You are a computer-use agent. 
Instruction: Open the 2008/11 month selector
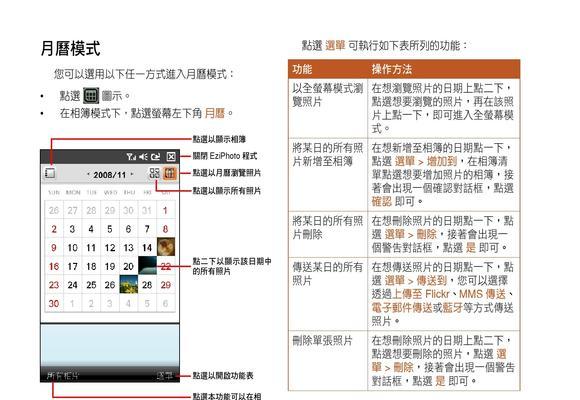pyautogui.click(x=109, y=174)
